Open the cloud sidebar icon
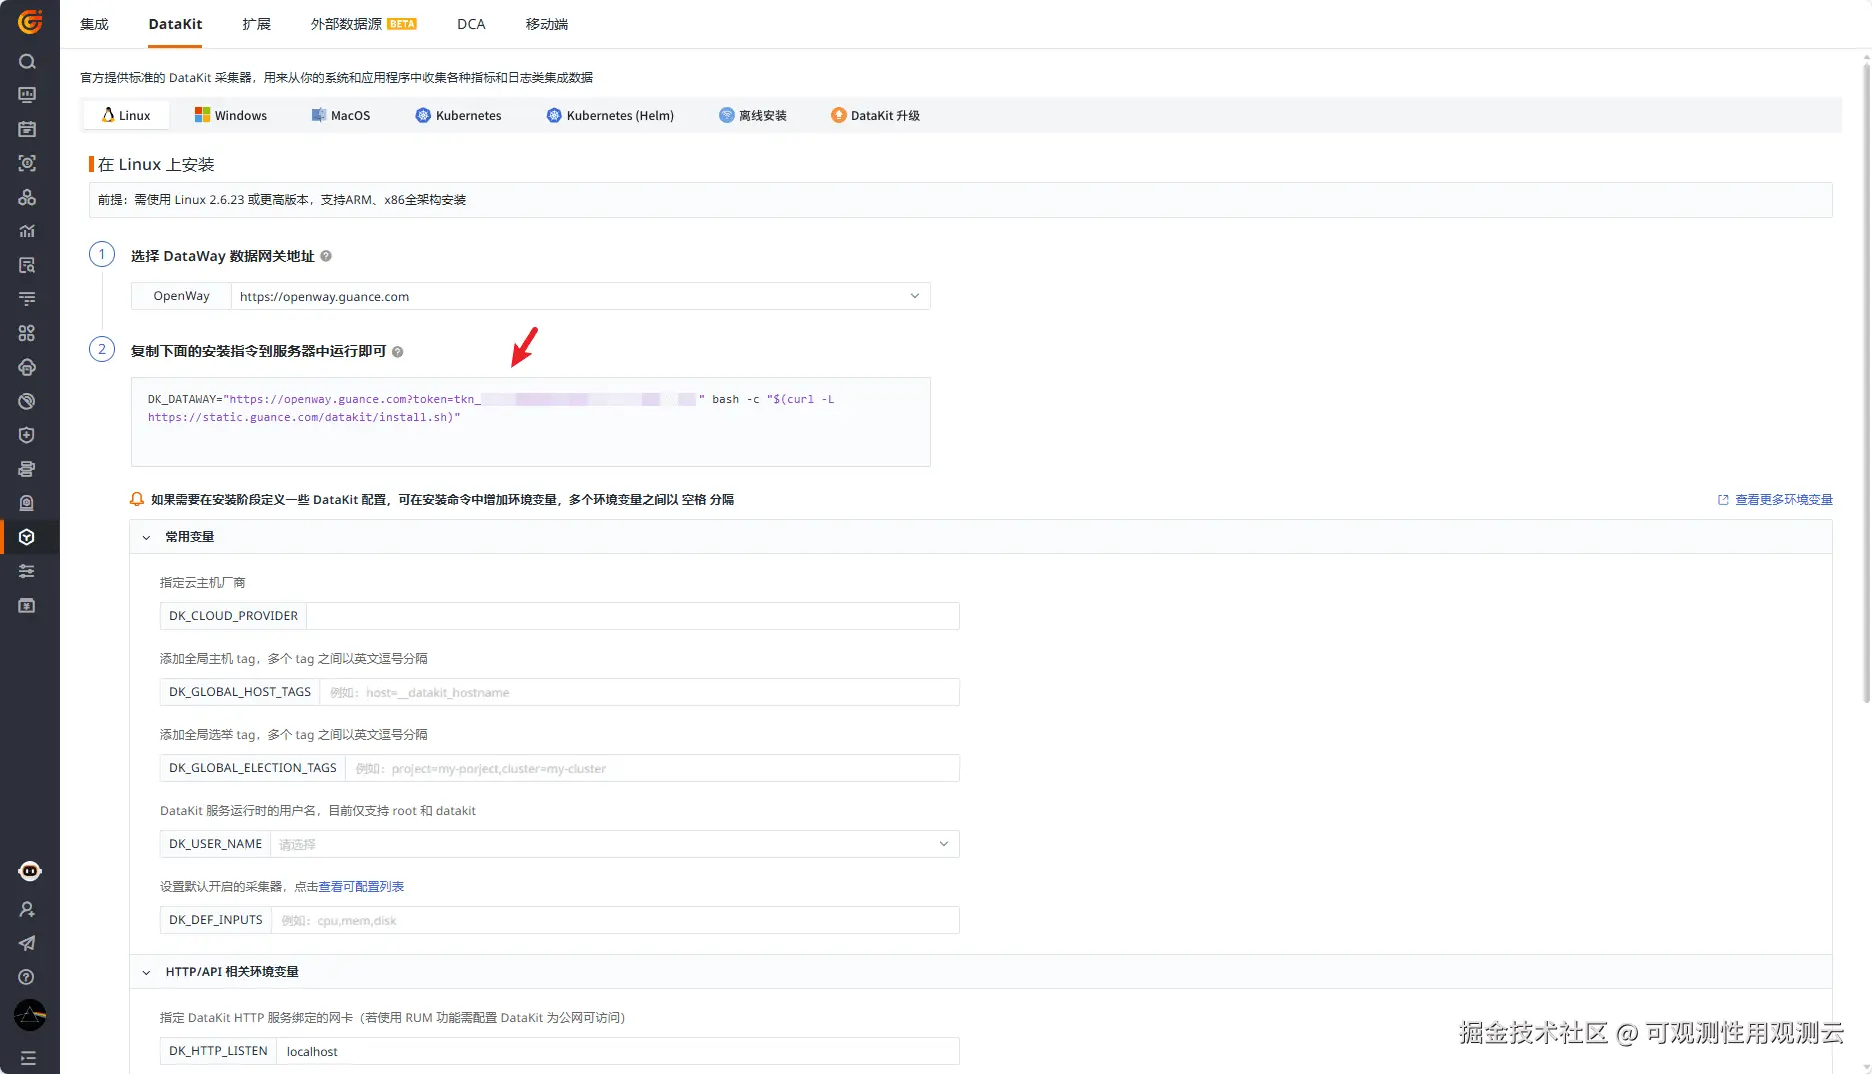The image size is (1872, 1074). point(27,367)
